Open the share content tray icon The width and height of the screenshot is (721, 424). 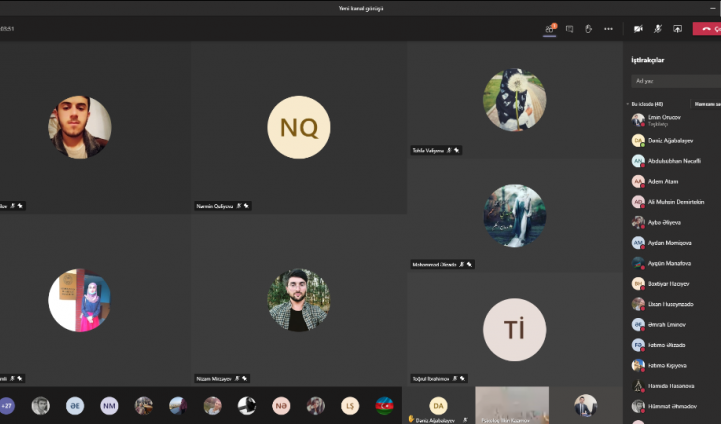click(677, 29)
